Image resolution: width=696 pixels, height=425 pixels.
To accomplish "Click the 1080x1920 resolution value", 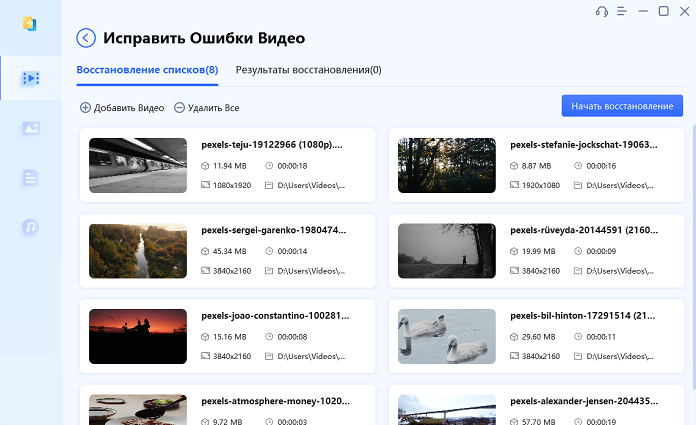I will tap(232, 185).
